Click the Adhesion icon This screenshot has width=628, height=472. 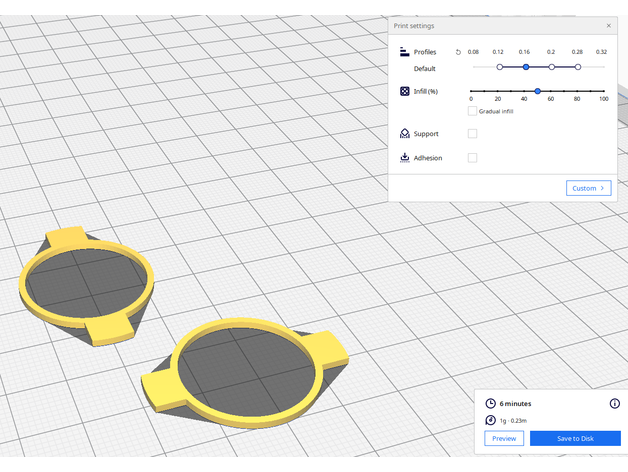pyautogui.click(x=404, y=158)
